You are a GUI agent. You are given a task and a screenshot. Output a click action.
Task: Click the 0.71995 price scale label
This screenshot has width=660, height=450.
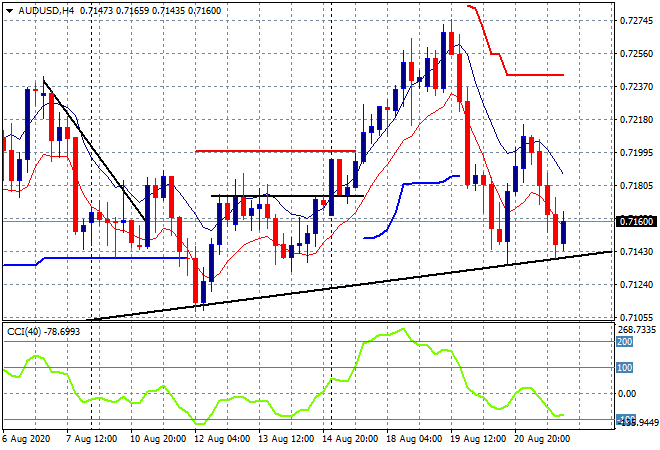pos(636,152)
